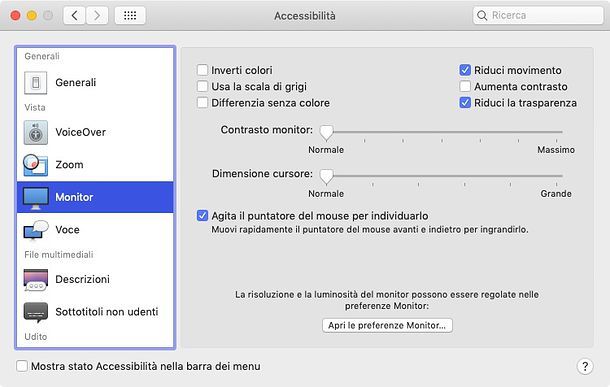Click the help question mark button
The height and width of the screenshot is (387, 610).
(585, 366)
